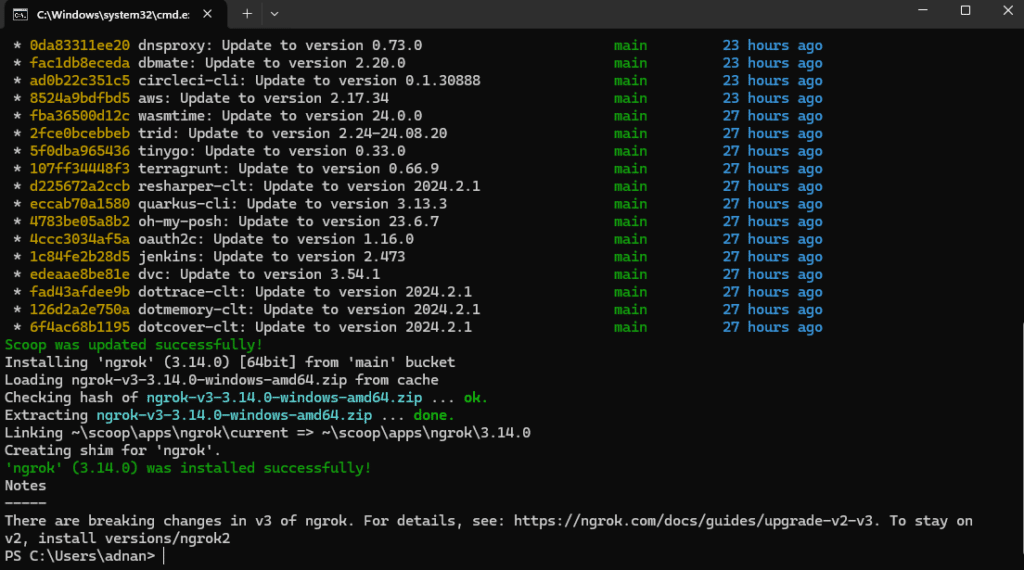The width and height of the screenshot is (1024, 570).
Task: Click 'dotmemory-clt: Update to version 2024.2.1' text
Action: (x=309, y=310)
